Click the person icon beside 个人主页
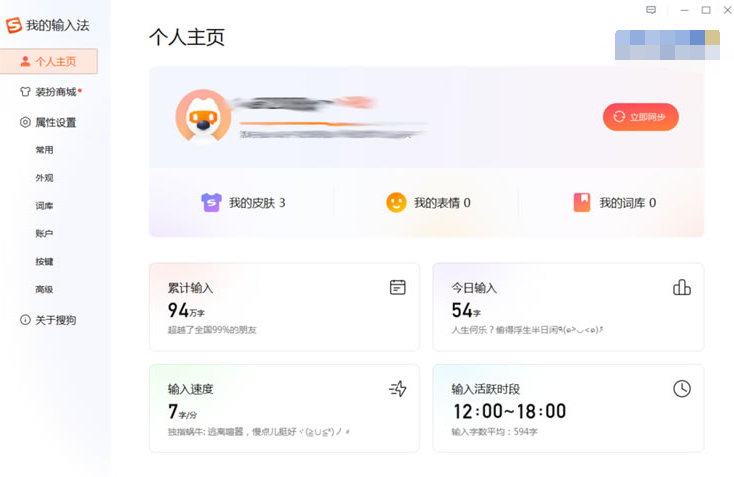The image size is (734, 477). click(25, 61)
